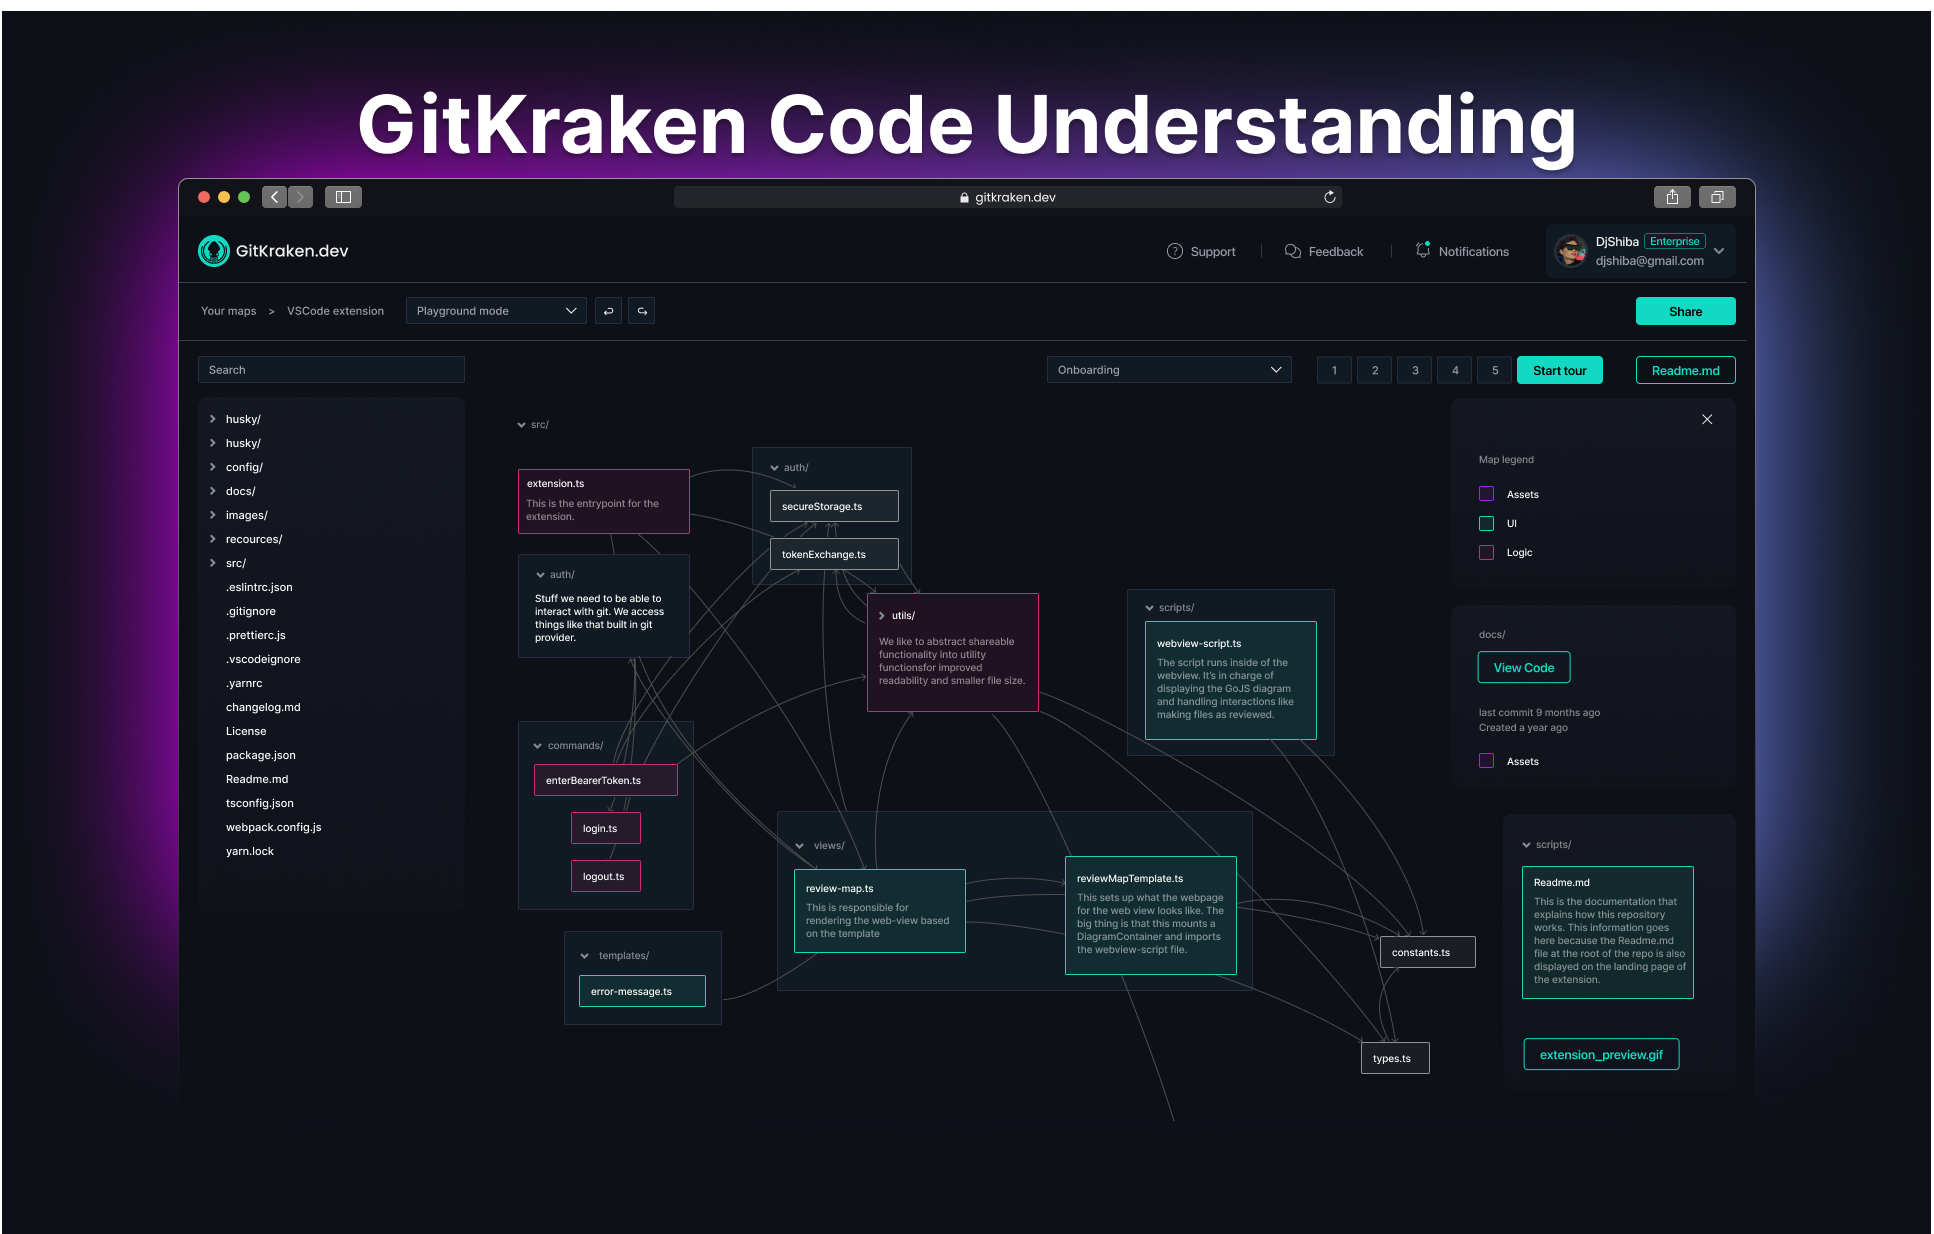Expand the account menu chevron
Image resolution: width=1934 pixels, height=1234 pixels.
tap(1719, 251)
